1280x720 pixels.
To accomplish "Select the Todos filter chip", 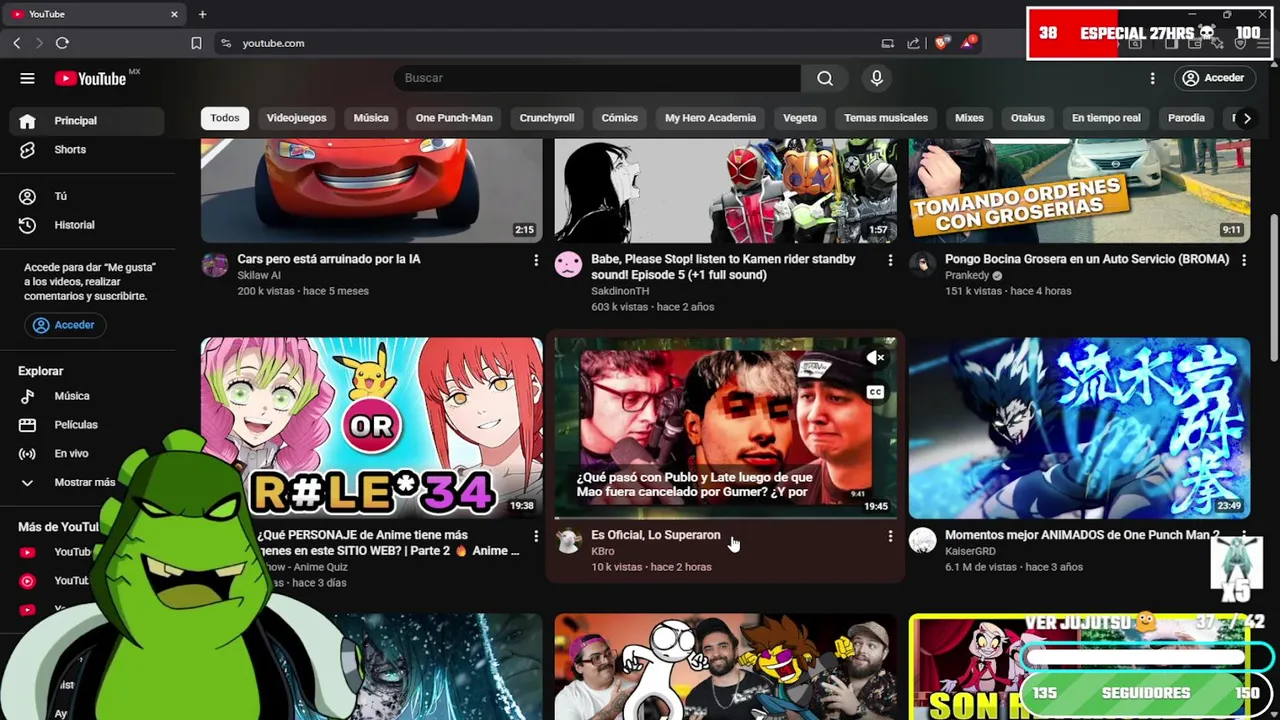I will 225,118.
